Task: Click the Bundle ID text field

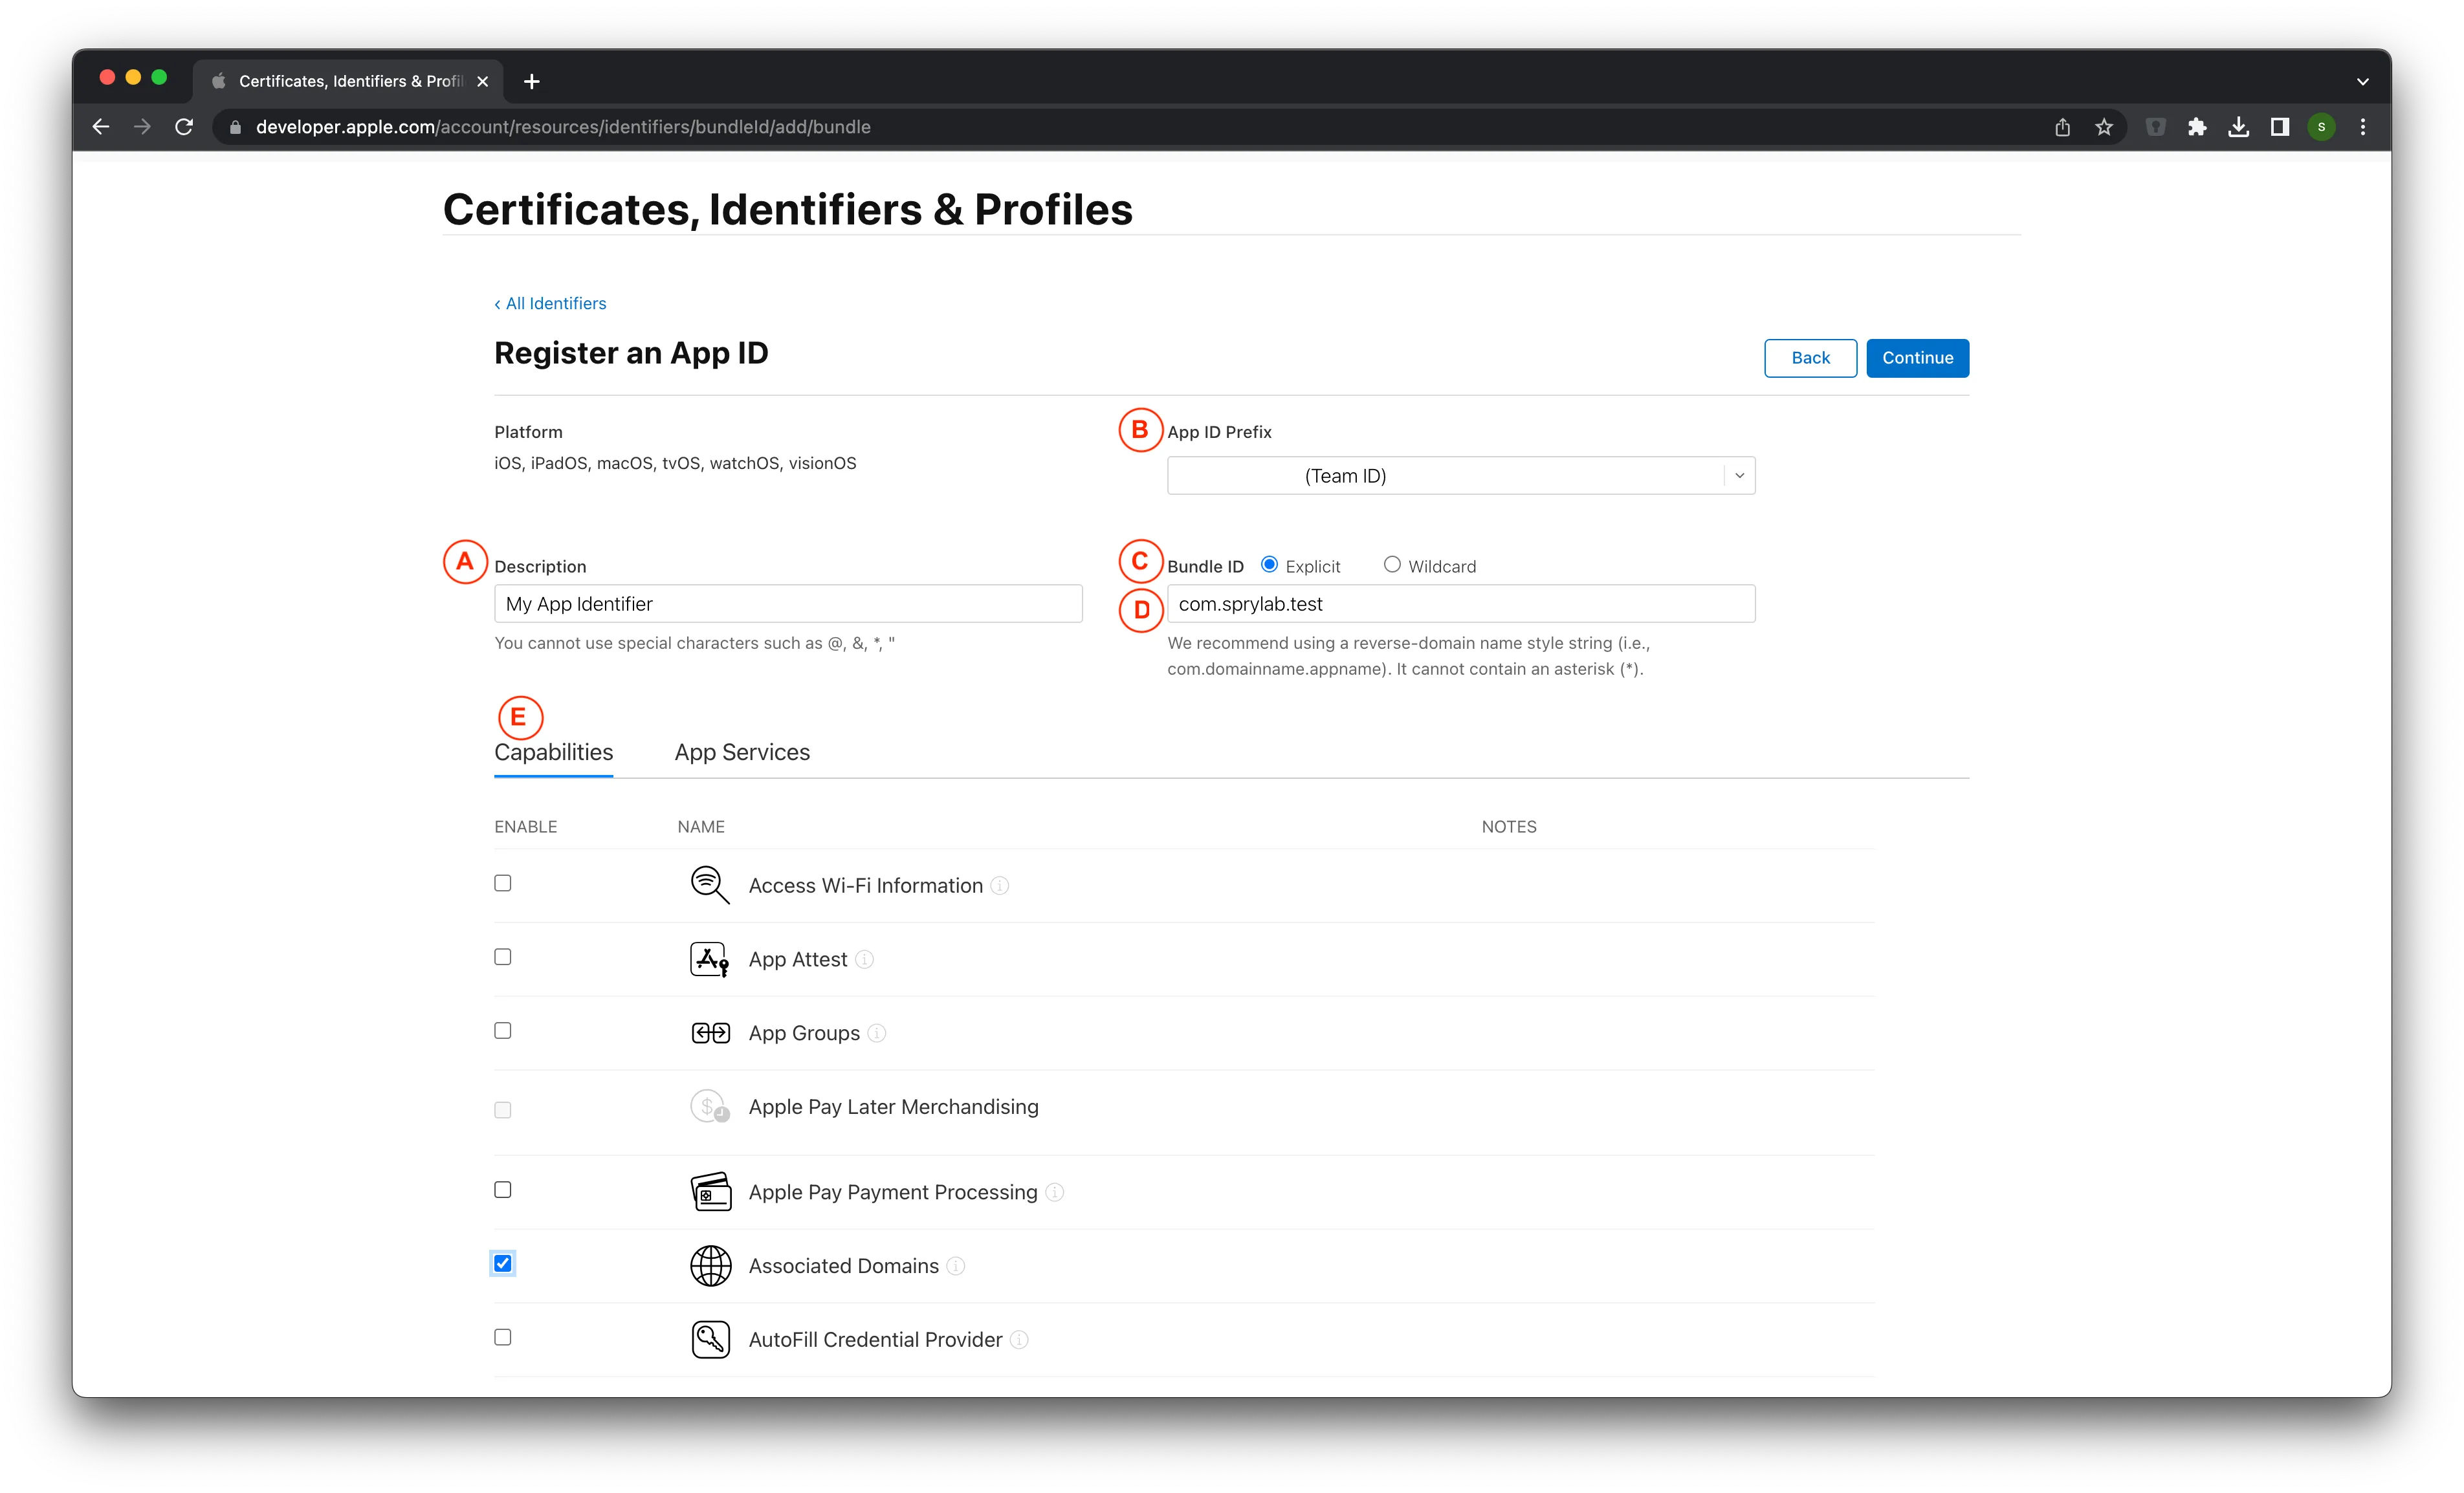Action: point(1461,604)
